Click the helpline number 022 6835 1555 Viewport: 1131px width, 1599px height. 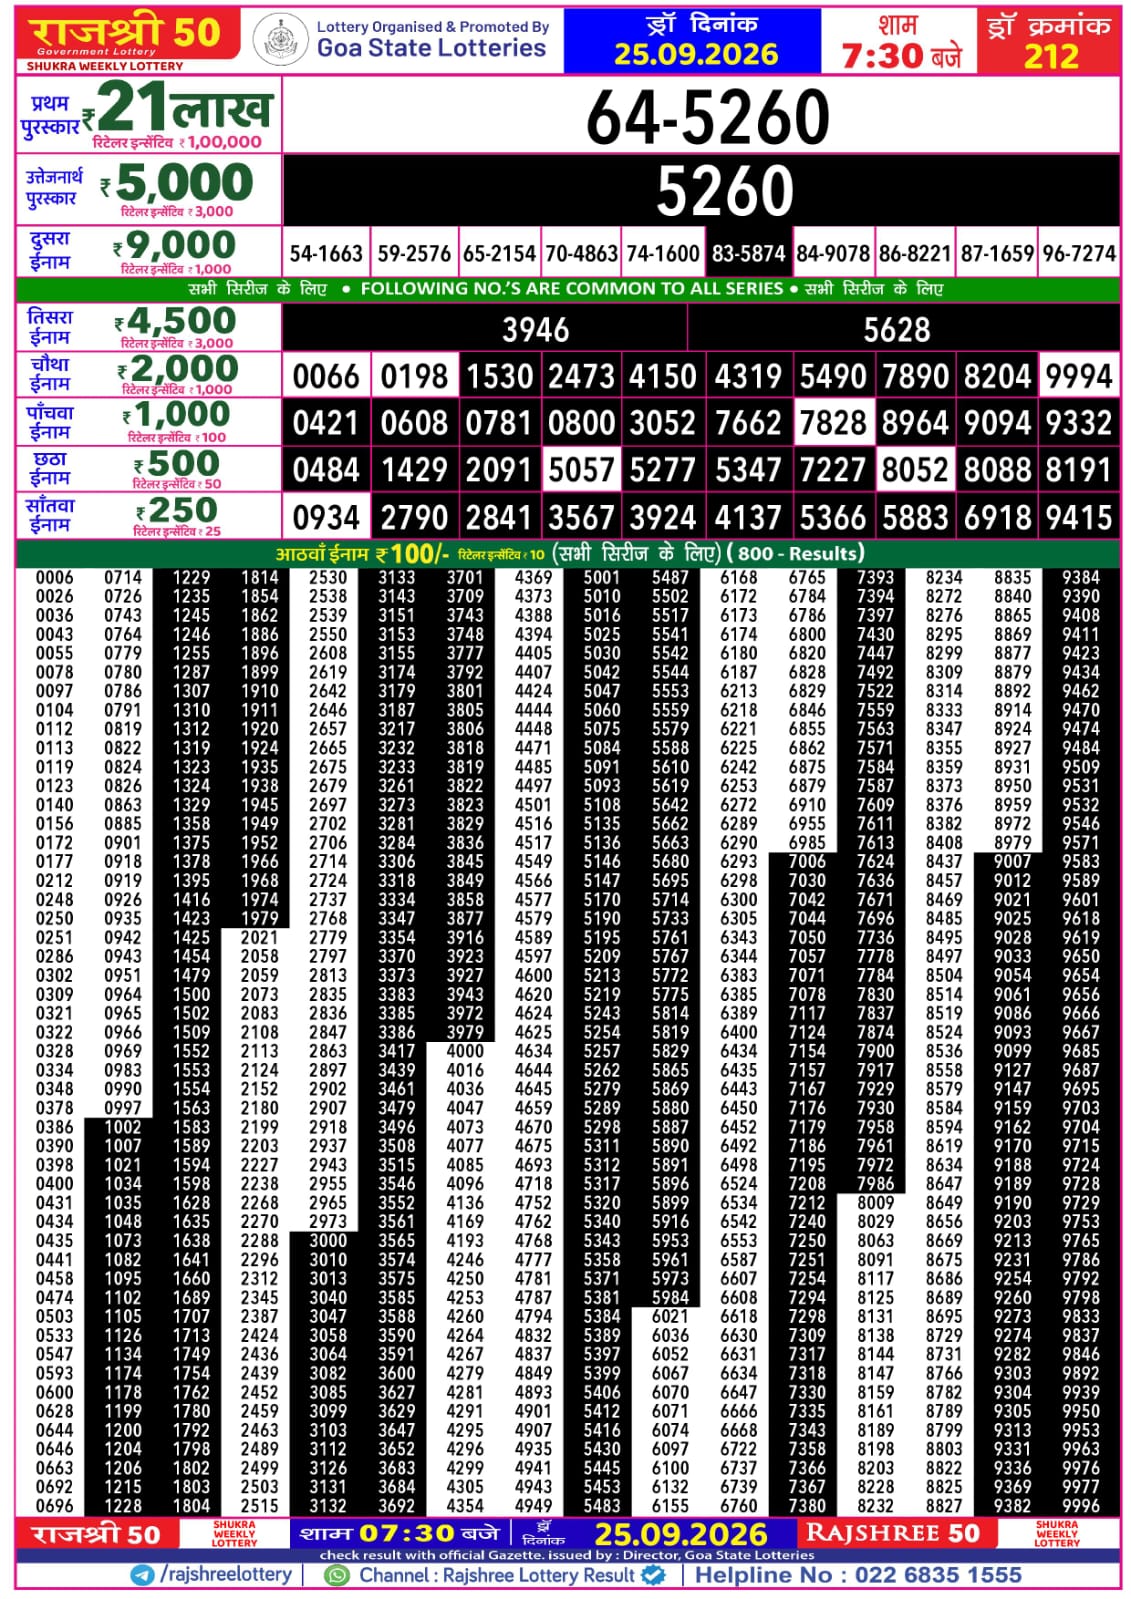[938, 1575]
